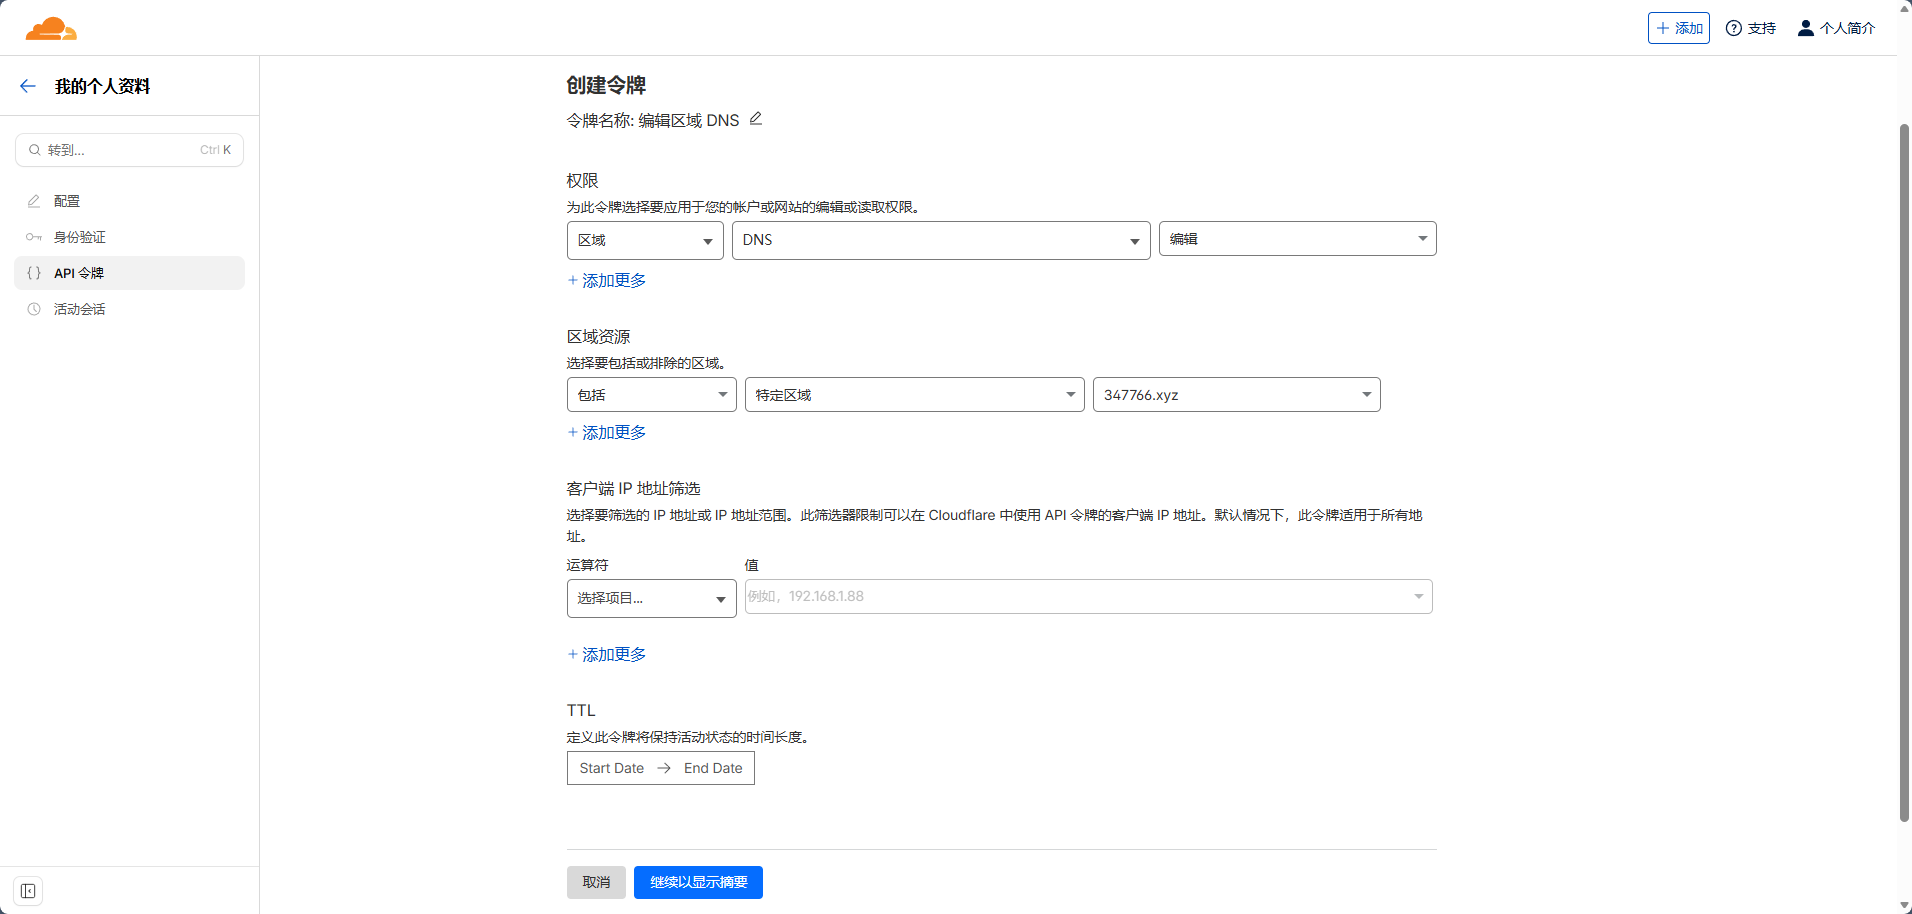Open the 编辑 access level dropdown
This screenshot has width=1912, height=914.
tap(1297, 239)
